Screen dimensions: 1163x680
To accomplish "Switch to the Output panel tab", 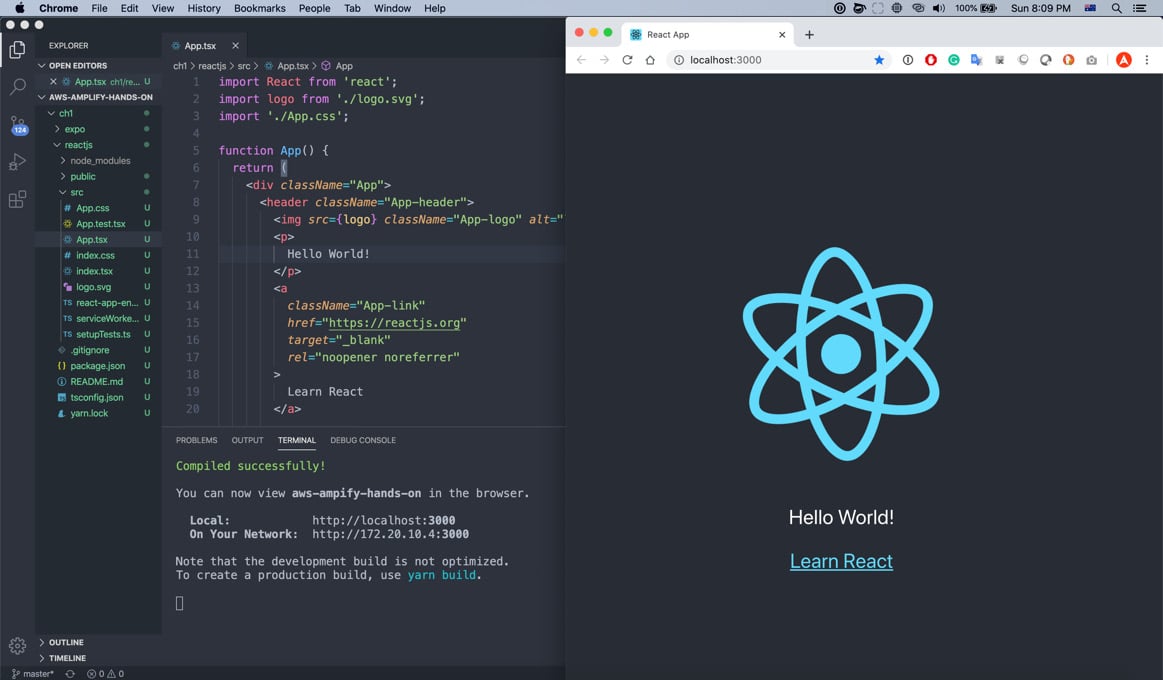I will coord(248,440).
